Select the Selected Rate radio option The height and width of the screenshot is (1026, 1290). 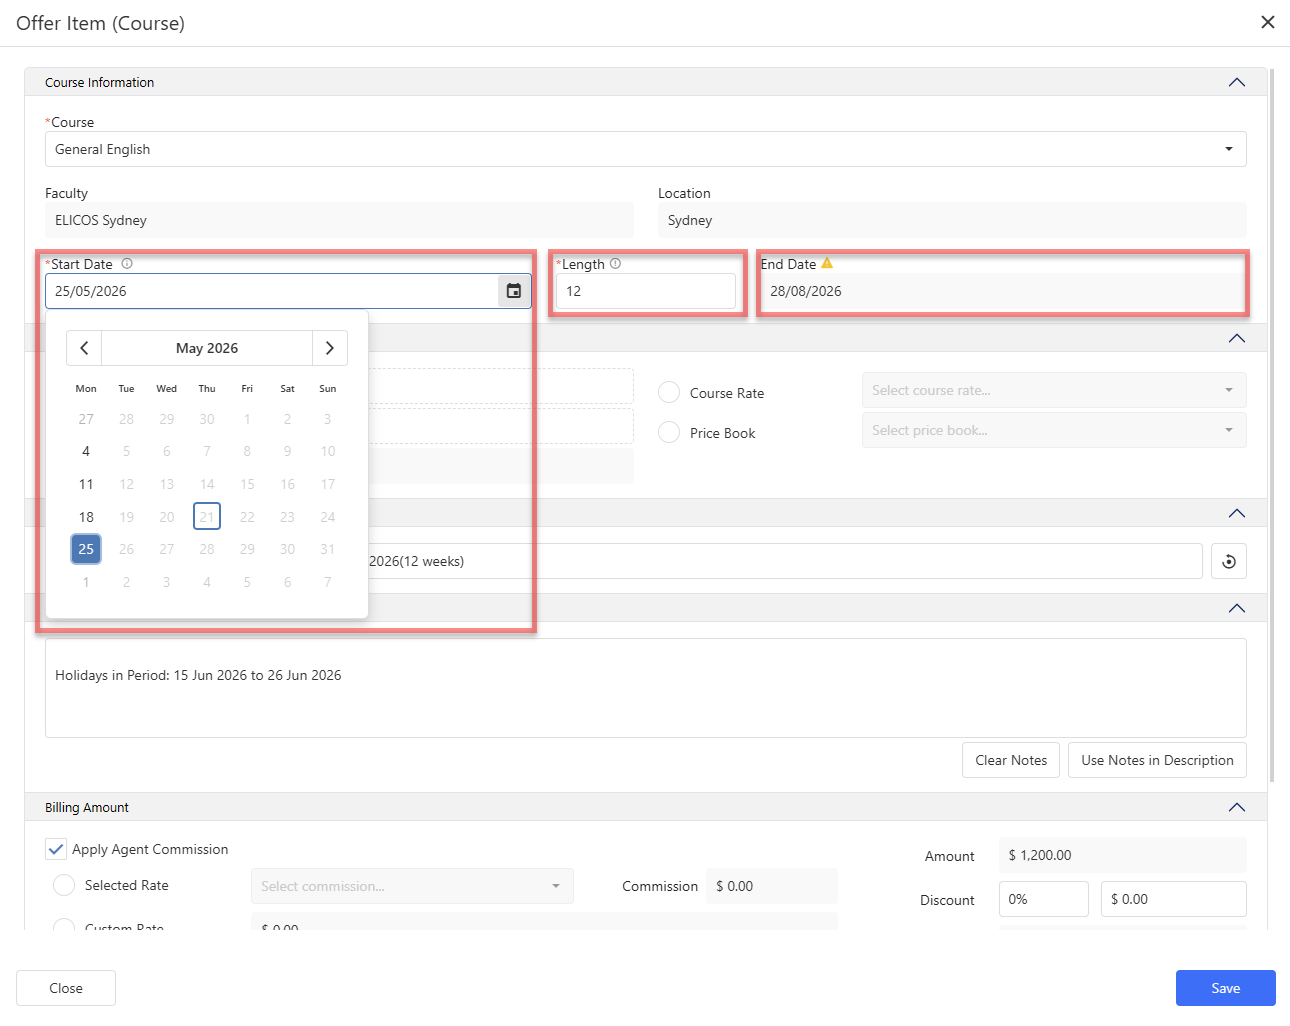point(64,885)
